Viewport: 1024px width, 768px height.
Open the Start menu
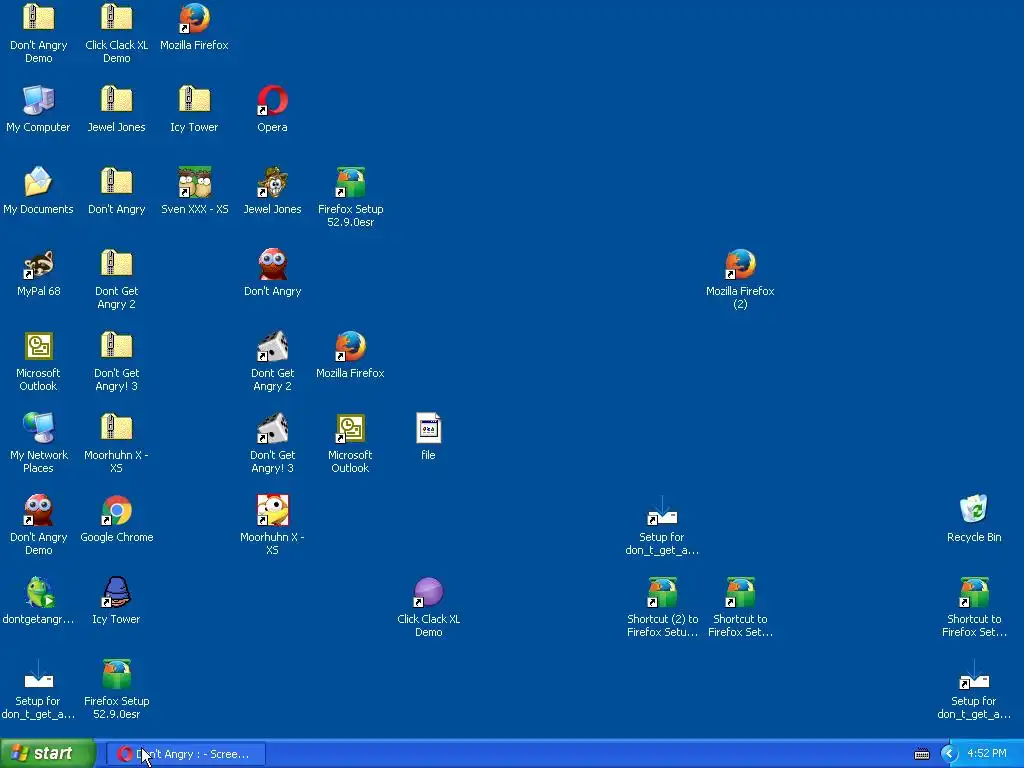(x=48, y=754)
